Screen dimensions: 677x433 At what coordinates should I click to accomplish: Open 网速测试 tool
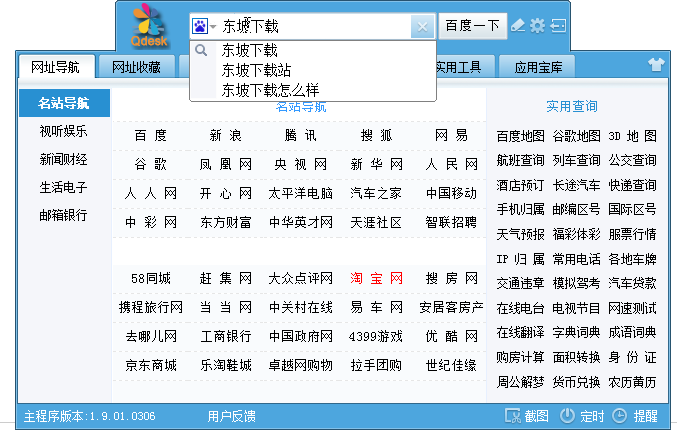click(x=633, y=308)
